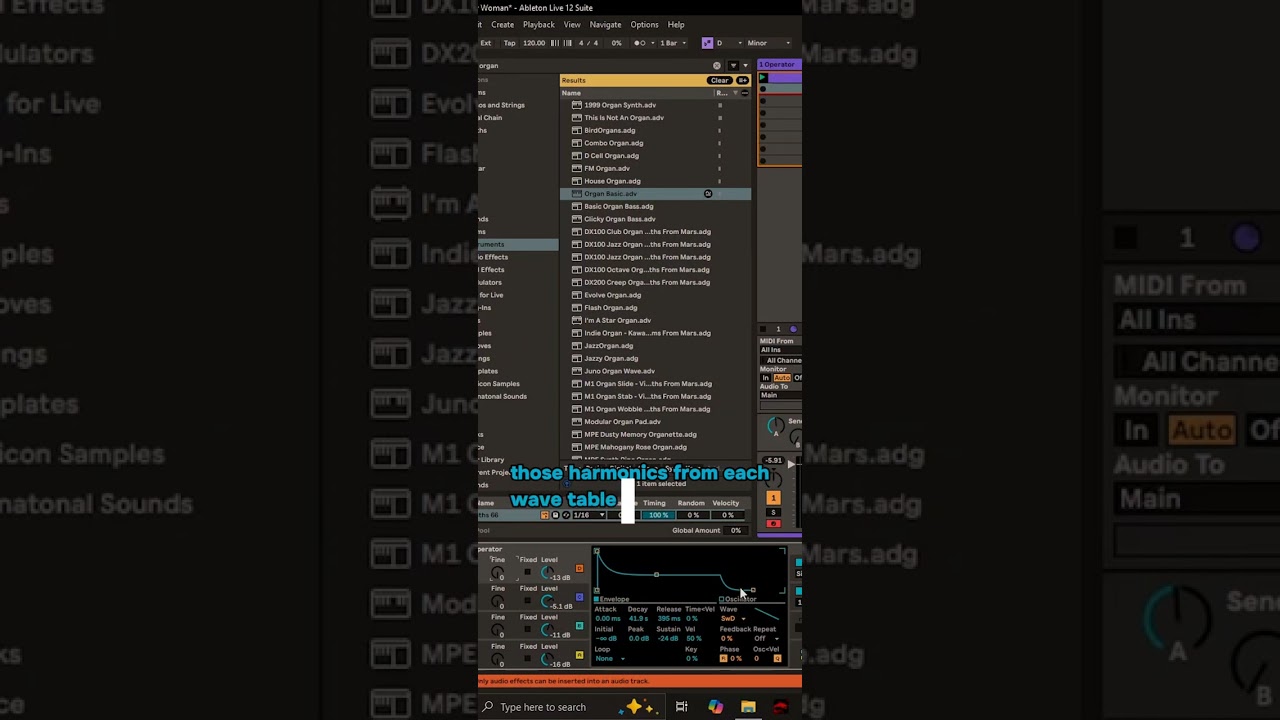Image resolution: width=1280 pixels, height=720 pixels.
Task: Open the key root D dropdown
Action: (x=729, y=43)
